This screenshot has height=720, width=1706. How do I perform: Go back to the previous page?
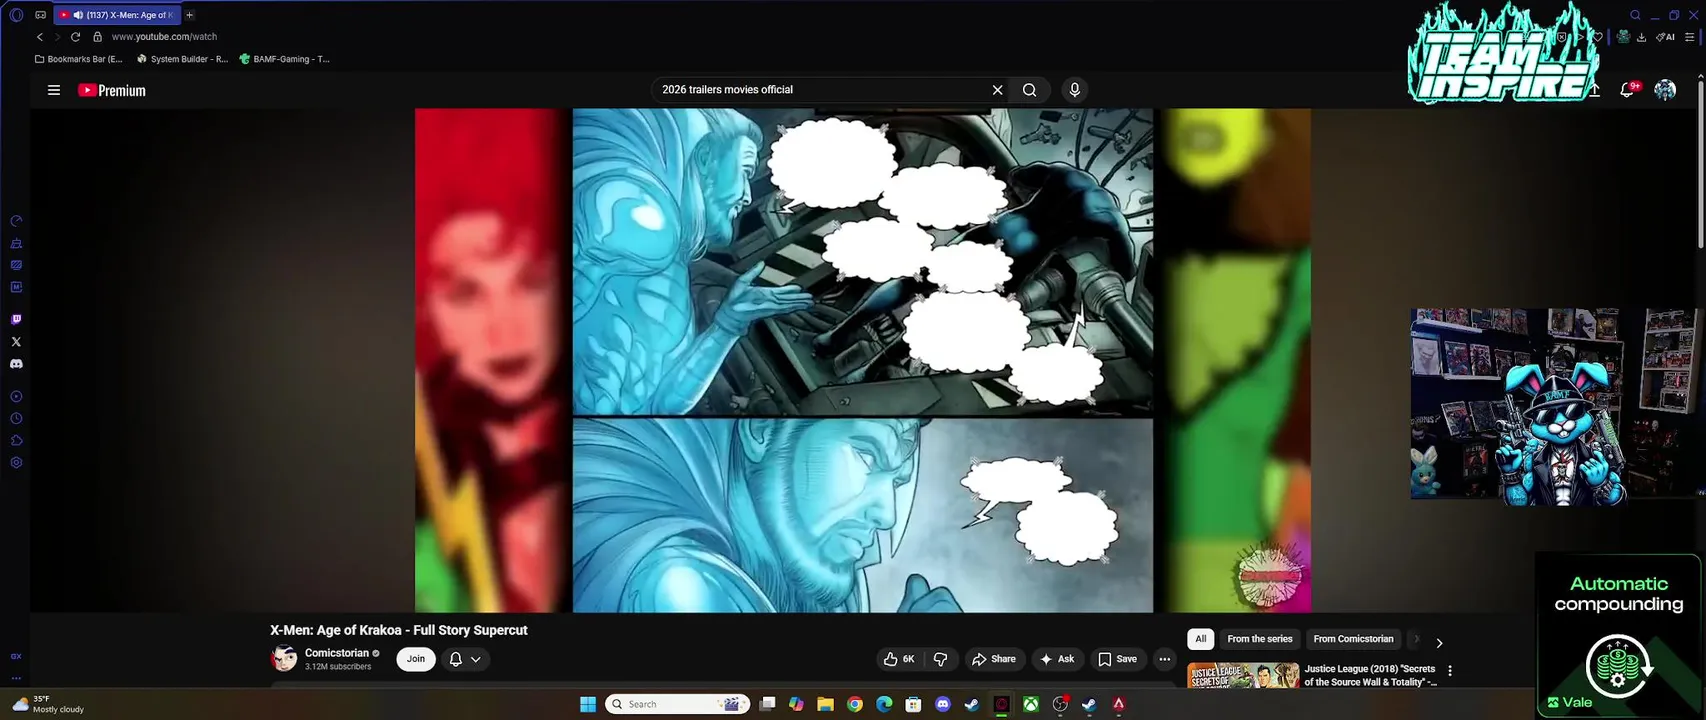click(x=40, y=37)
